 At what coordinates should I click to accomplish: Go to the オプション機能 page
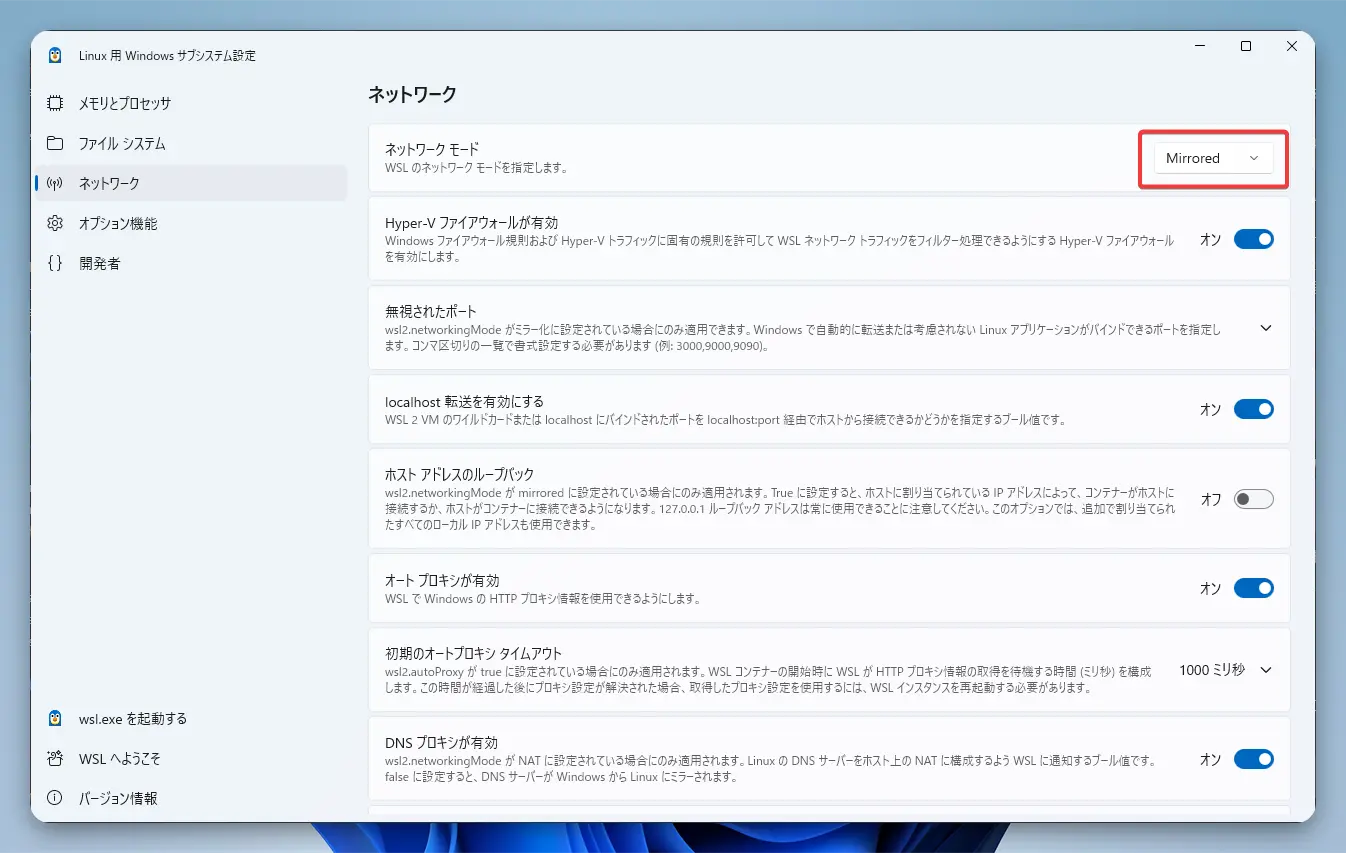pos(118,223)
